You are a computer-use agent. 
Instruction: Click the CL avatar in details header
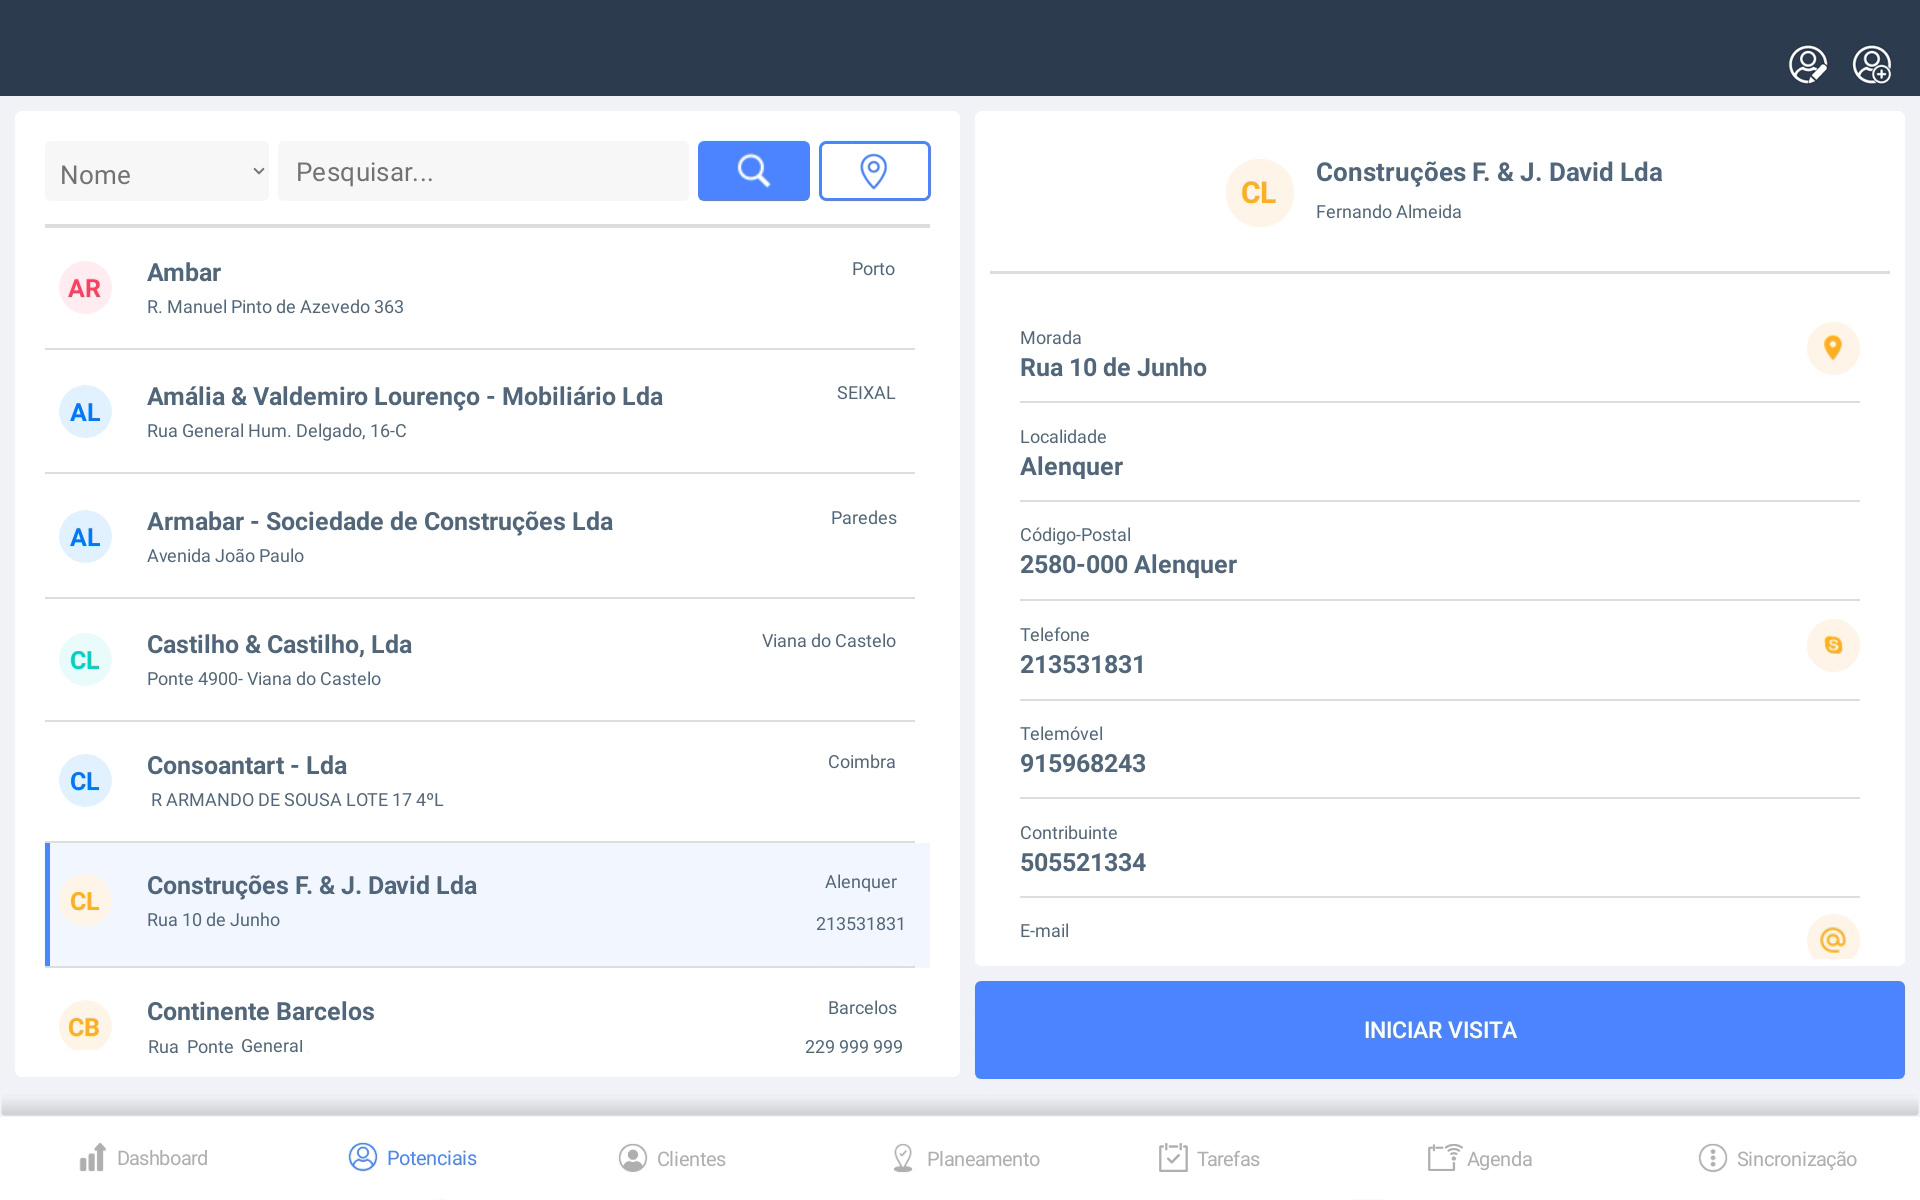pos(1258,192)
